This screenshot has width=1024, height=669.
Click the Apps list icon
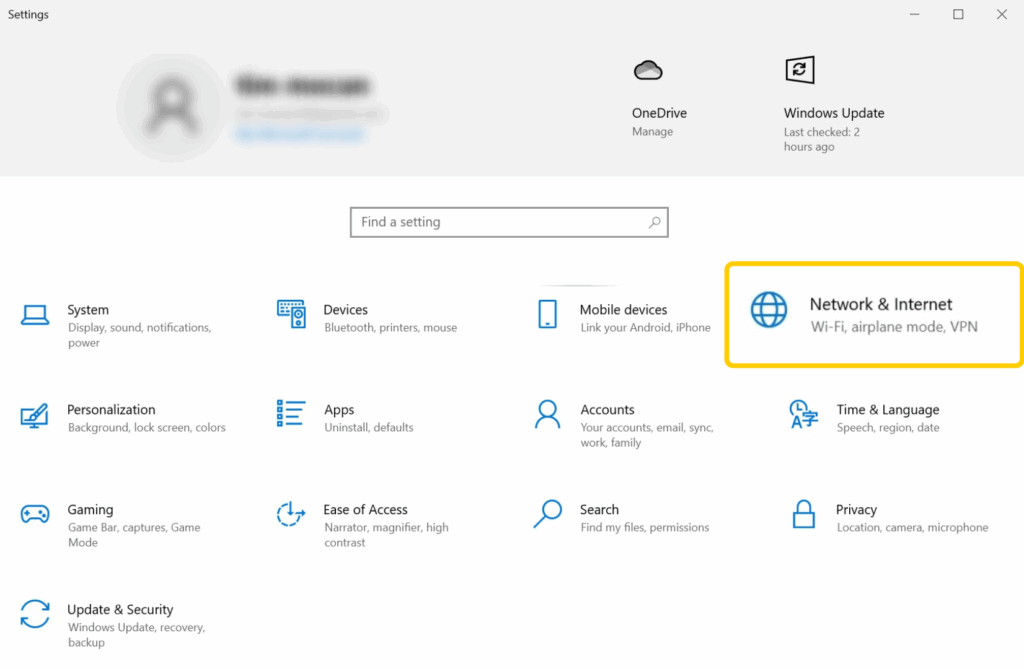[291, 414]
